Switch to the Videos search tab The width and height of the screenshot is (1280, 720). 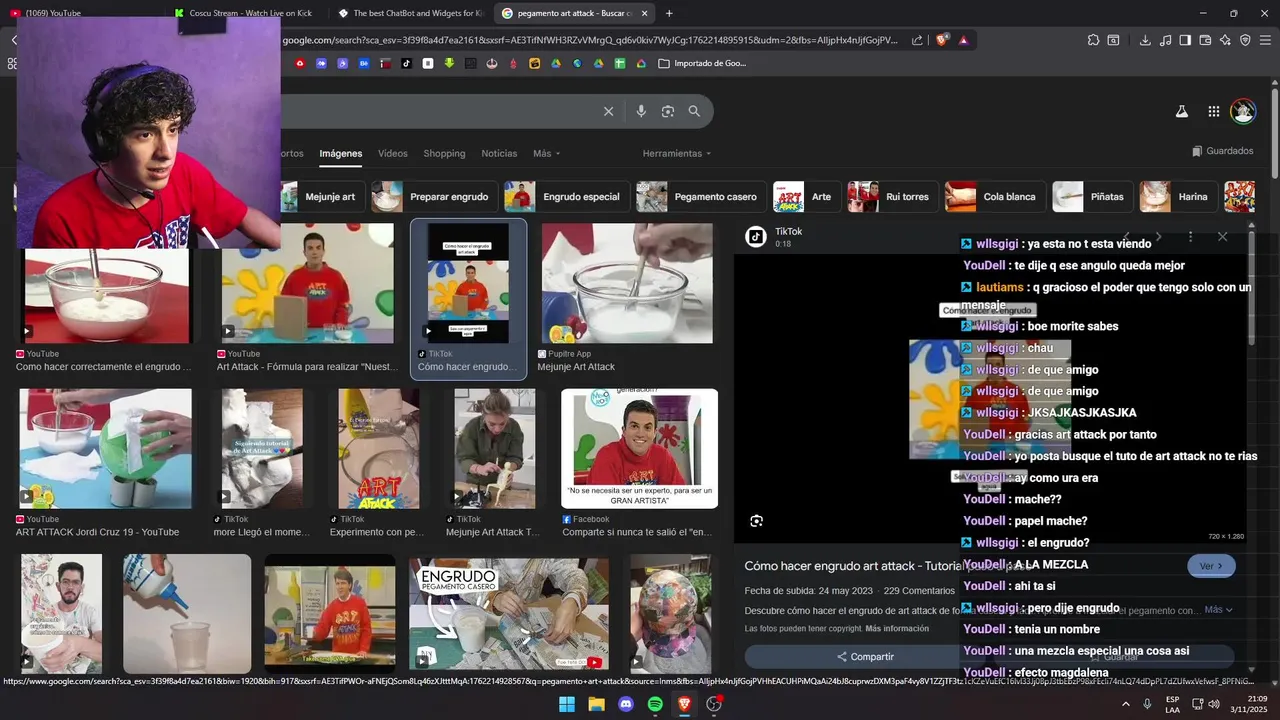pos(393,153)
